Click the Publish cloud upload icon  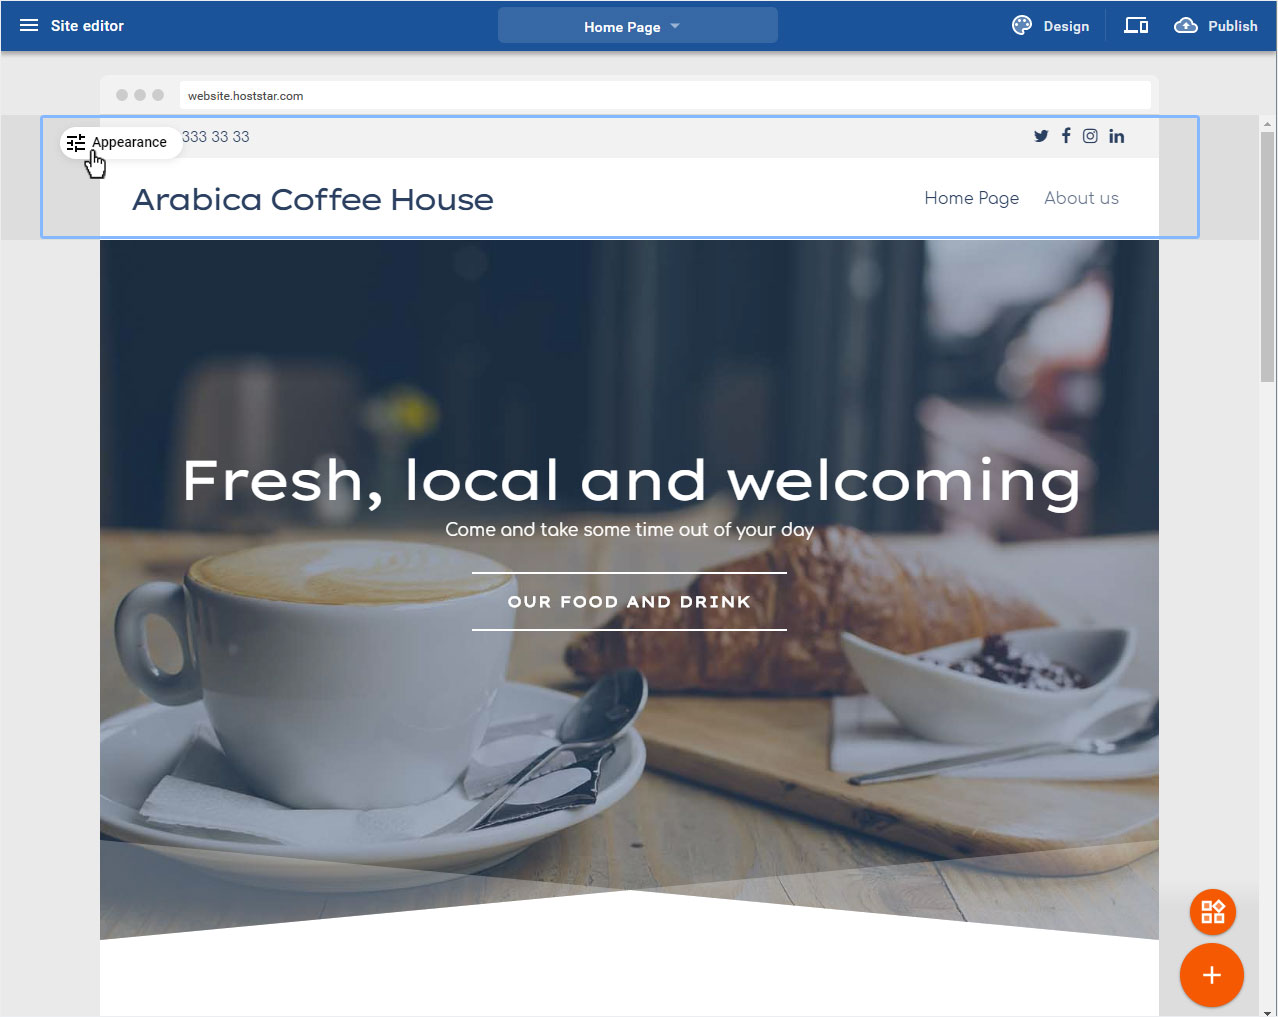pos(1186,26)
